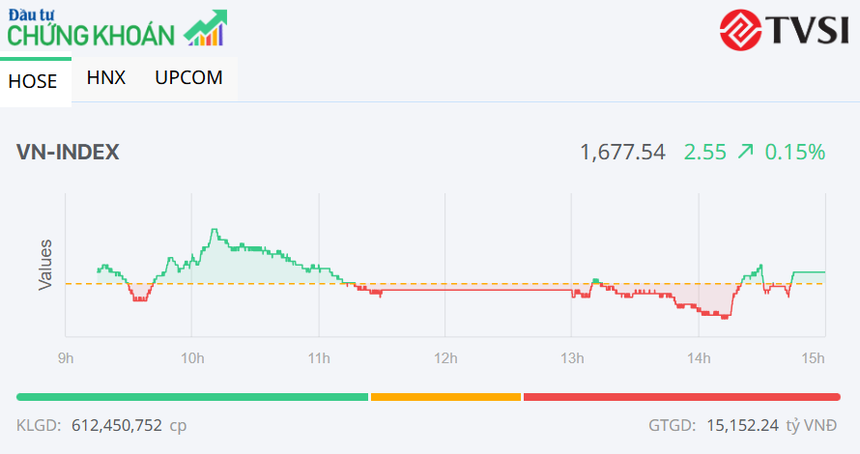Click the 12h time axis label
The height and width of the screenshot is (454, 860).
445,358
